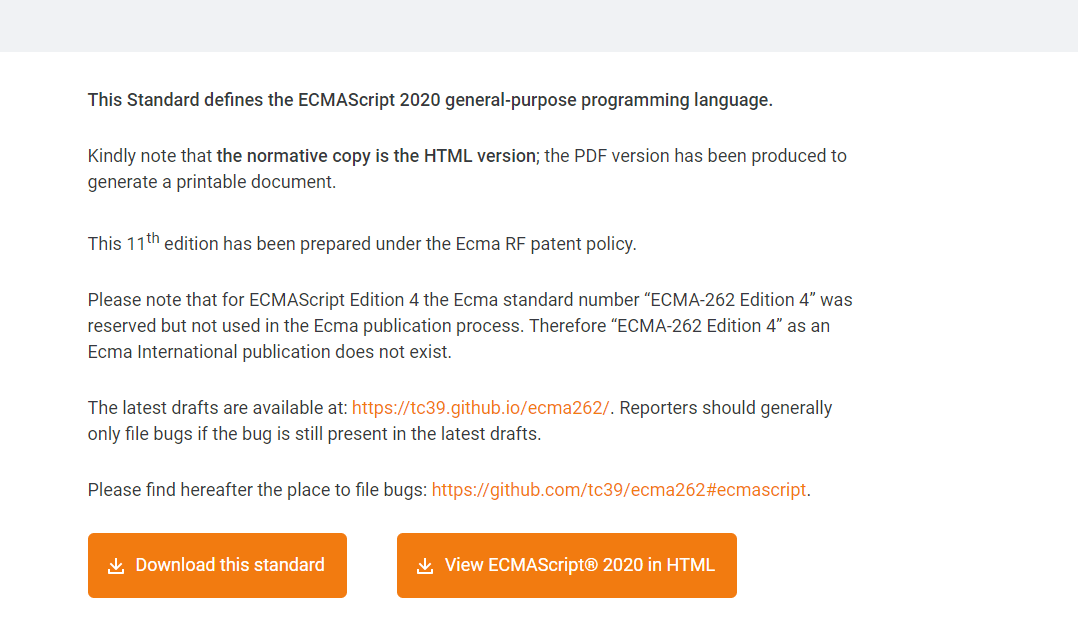The image size is (1078, 618).
Task: Click the download arrow icon beside 'Download this standard'
Action: pyautogui.click(x=116, y=566)
